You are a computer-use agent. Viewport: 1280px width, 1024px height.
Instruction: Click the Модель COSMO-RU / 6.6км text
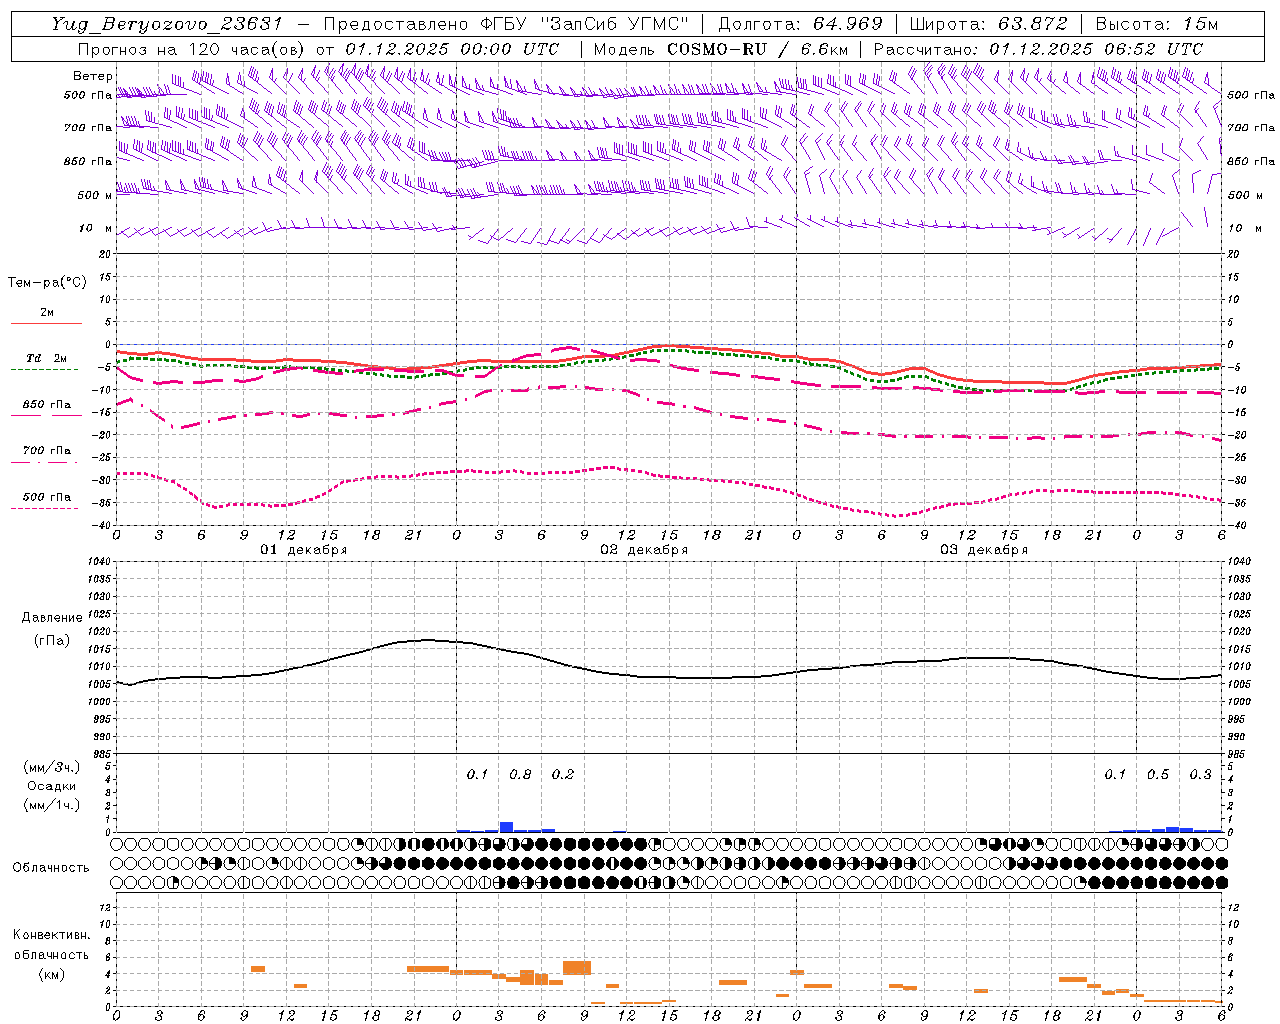pyautogui.click(x=720, y=49)
